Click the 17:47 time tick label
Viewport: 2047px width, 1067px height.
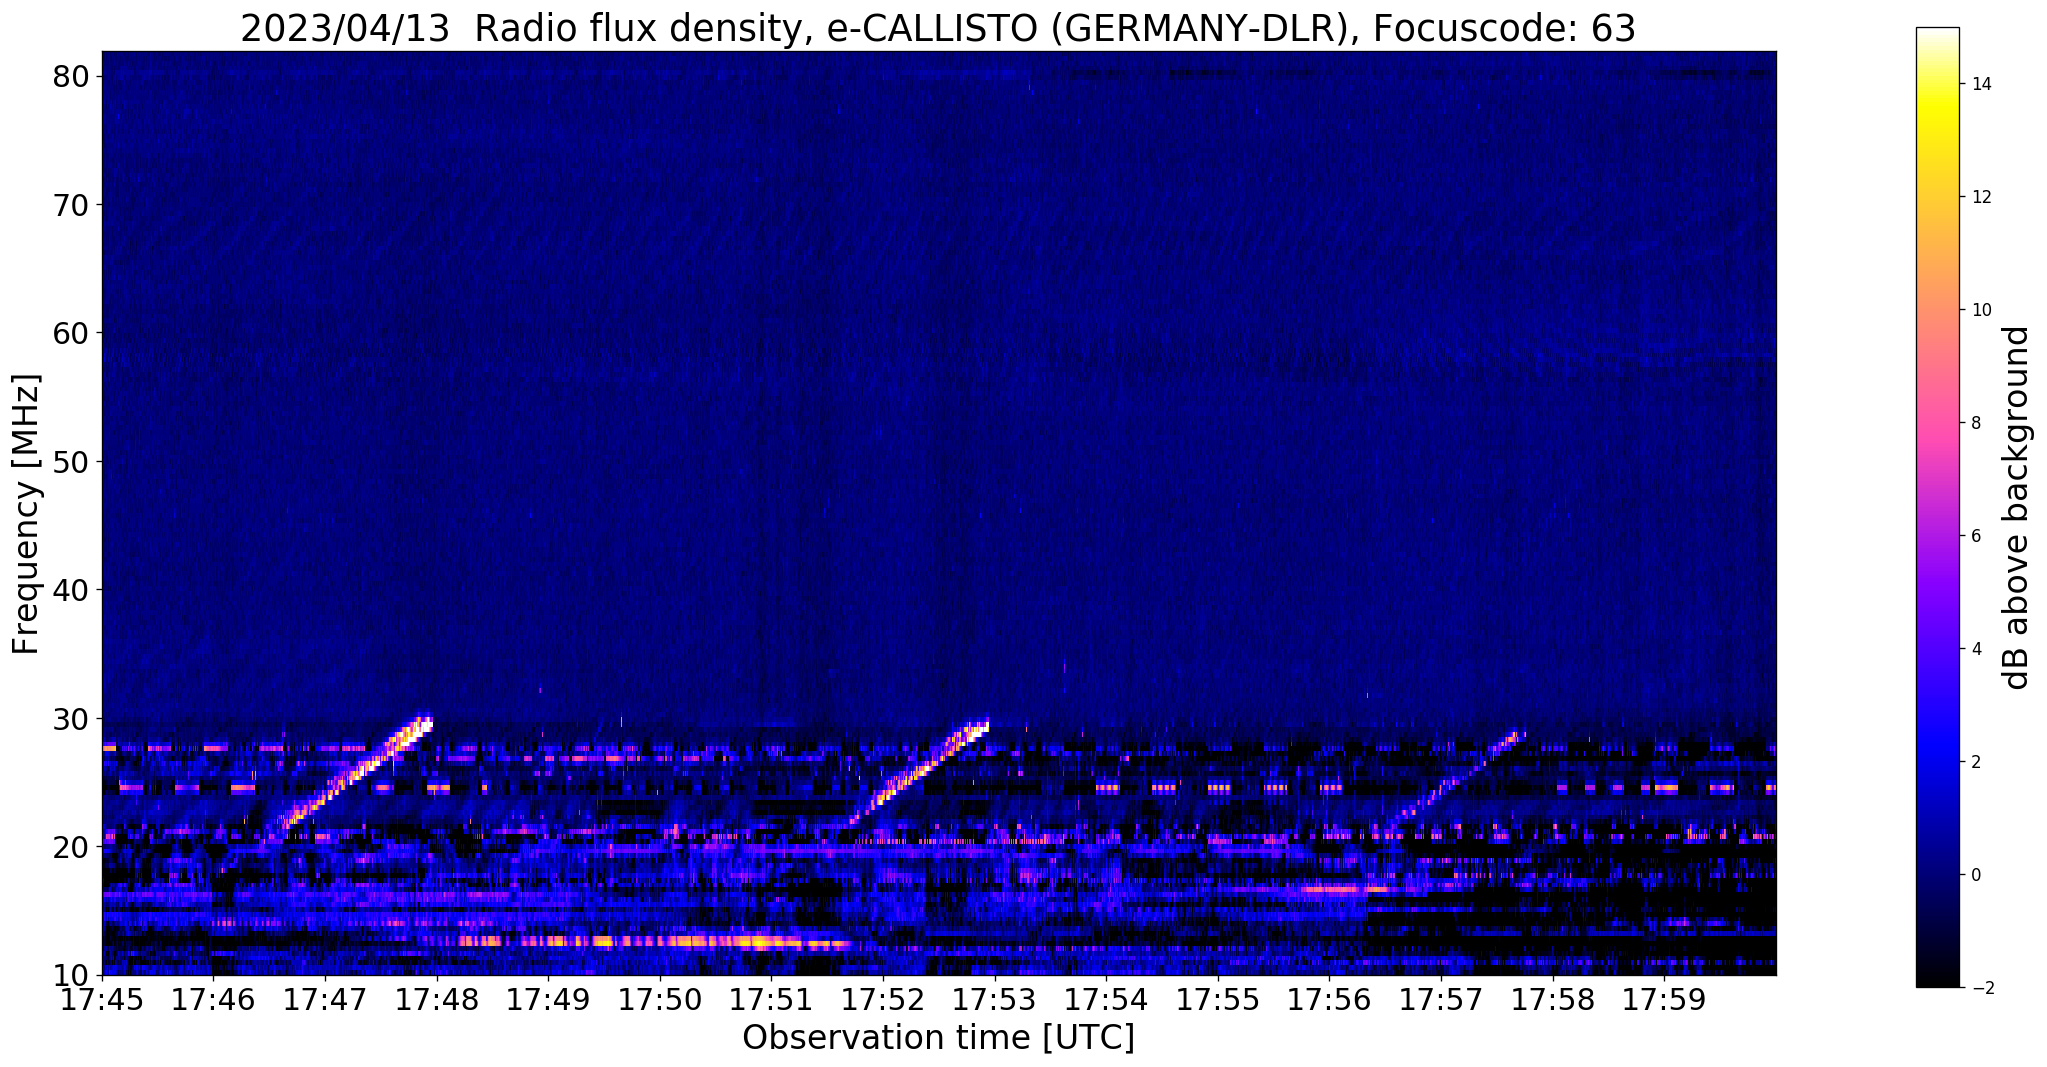pyautogui.click(x=324, y=1000)
